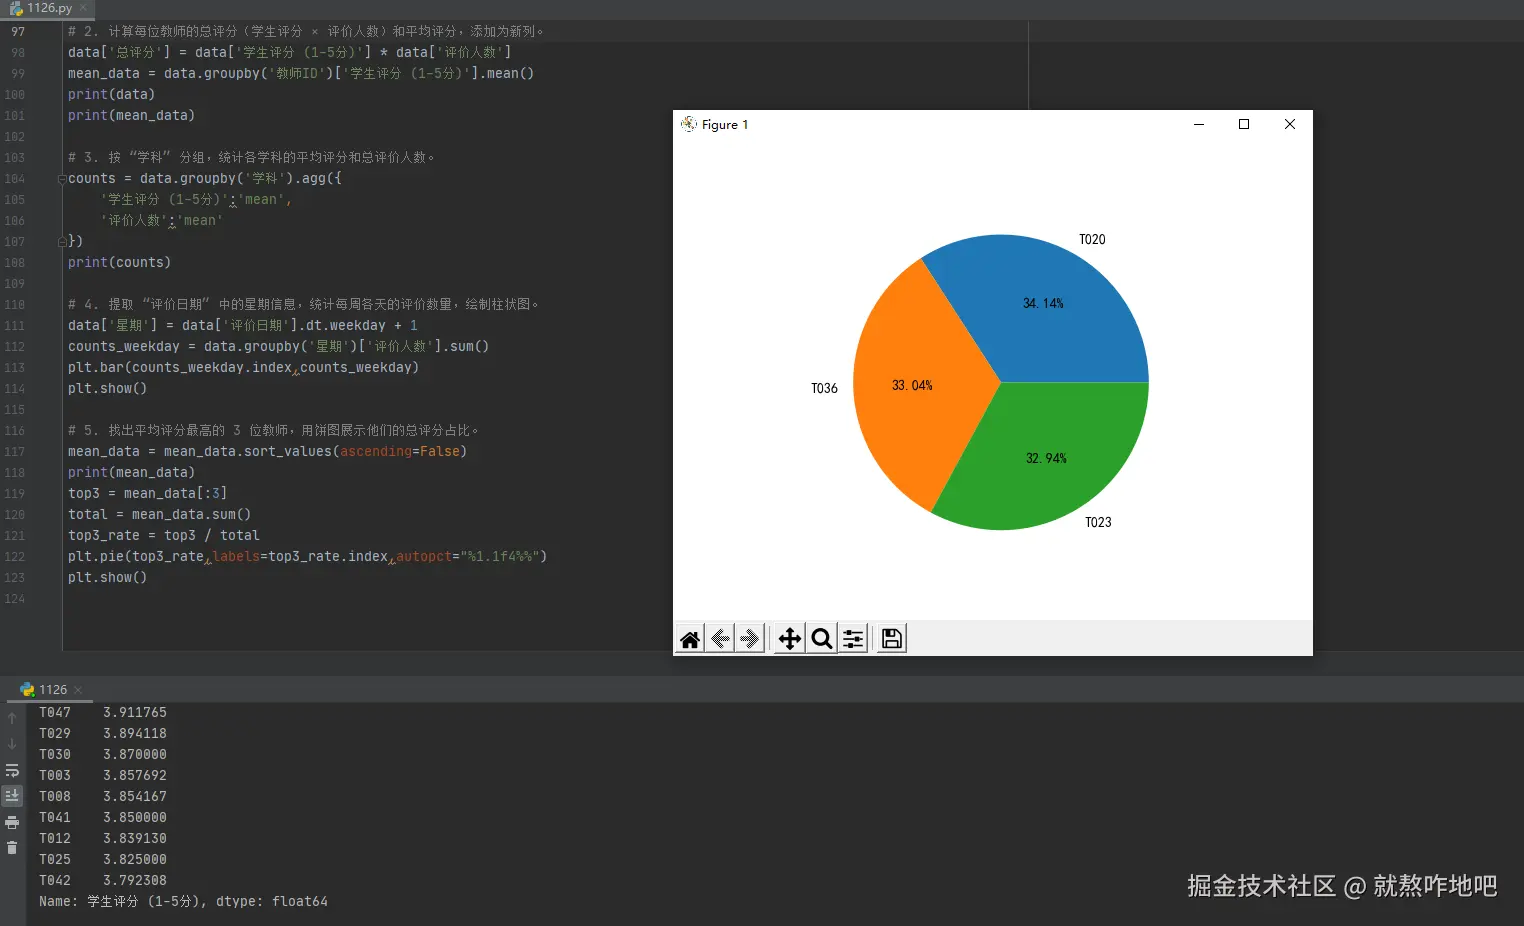Maximize the Figure 1 window
1524x926 pixels.
(1244, 124)
